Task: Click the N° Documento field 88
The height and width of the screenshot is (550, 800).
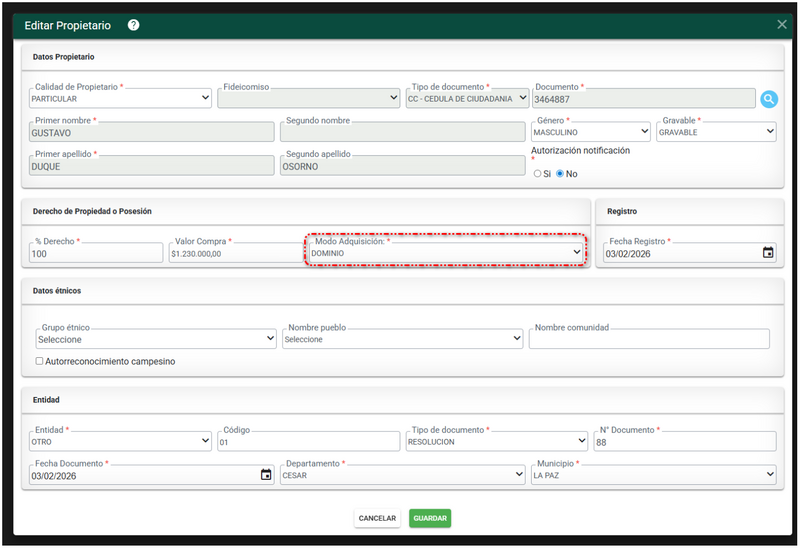Action: coord(685,442)
